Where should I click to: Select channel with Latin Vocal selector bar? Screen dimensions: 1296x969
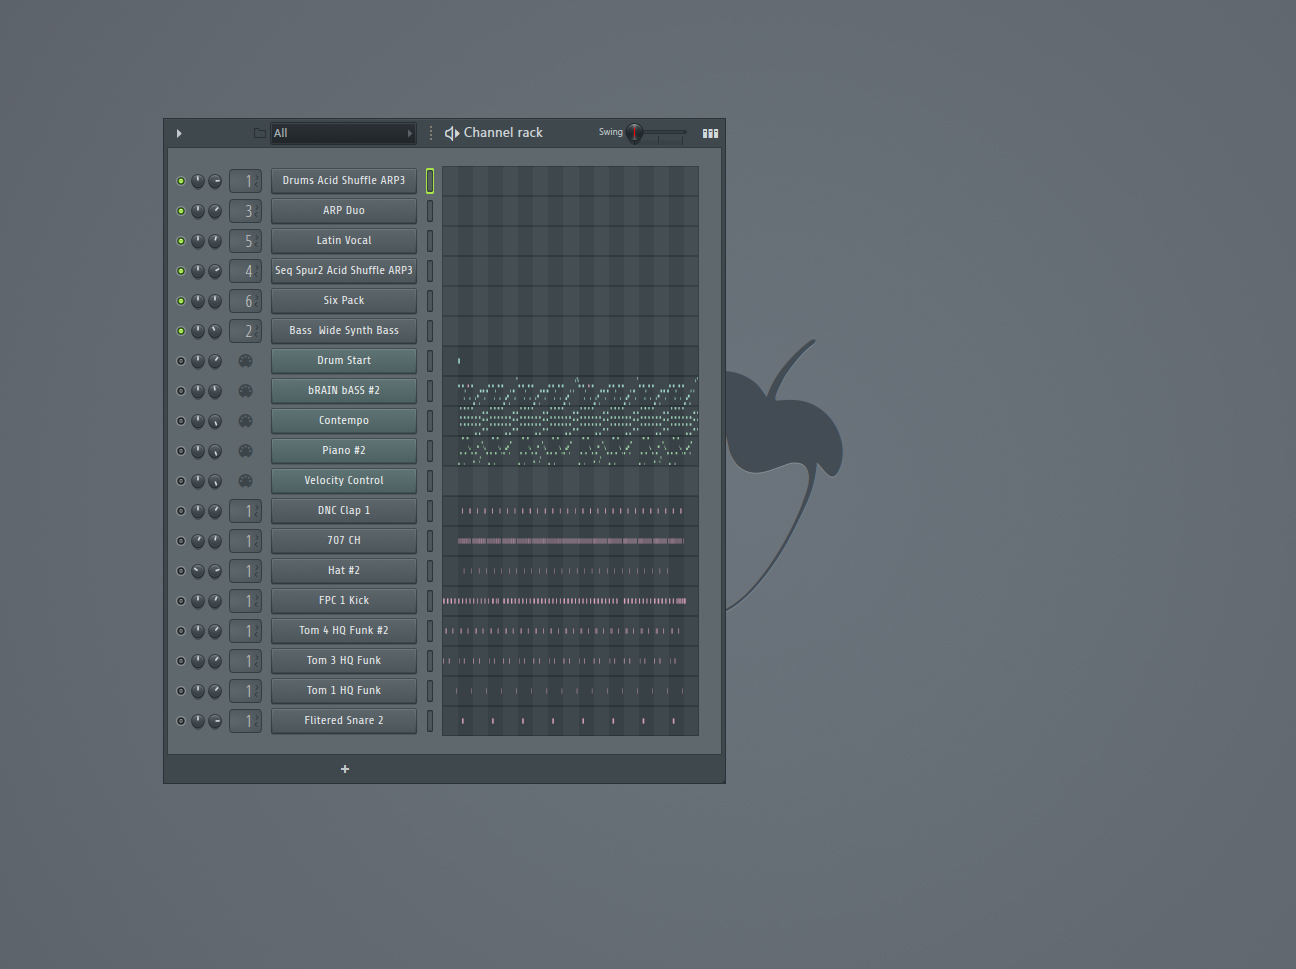430,241
